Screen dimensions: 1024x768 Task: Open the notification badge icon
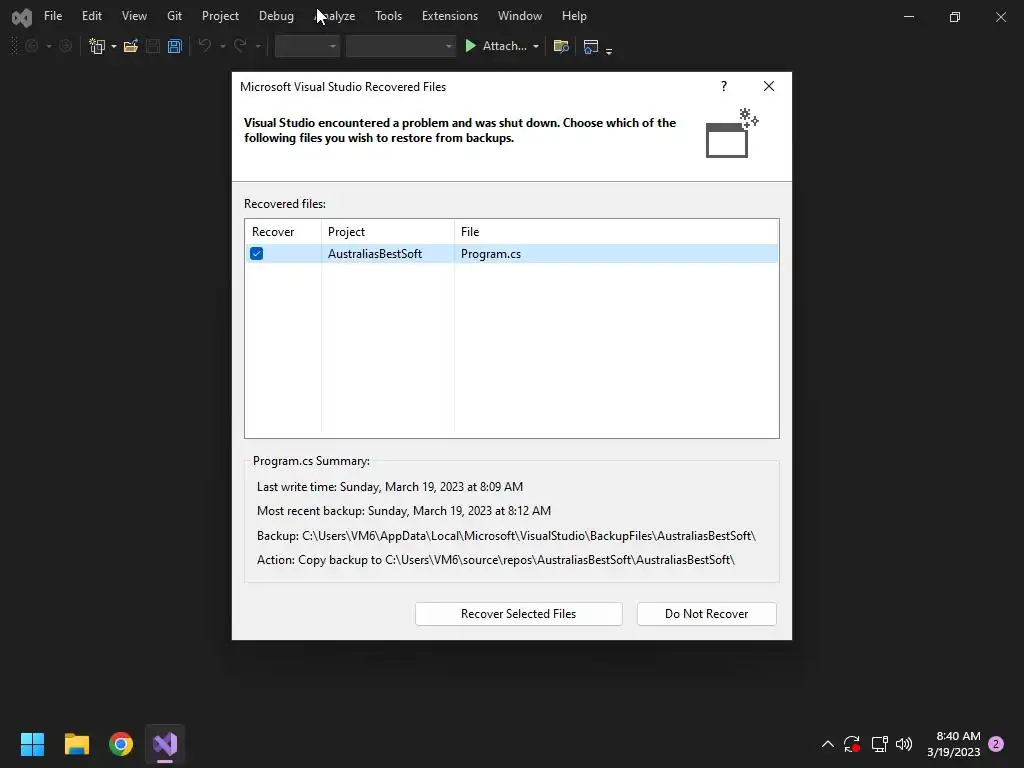click(x=996, y=744)
